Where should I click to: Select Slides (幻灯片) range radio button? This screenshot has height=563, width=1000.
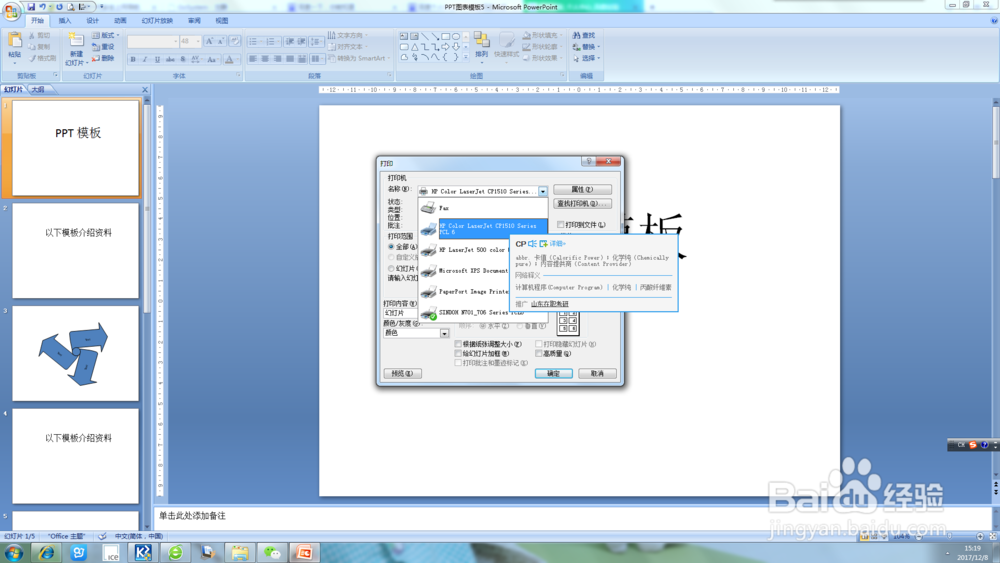tap(391, 268)
